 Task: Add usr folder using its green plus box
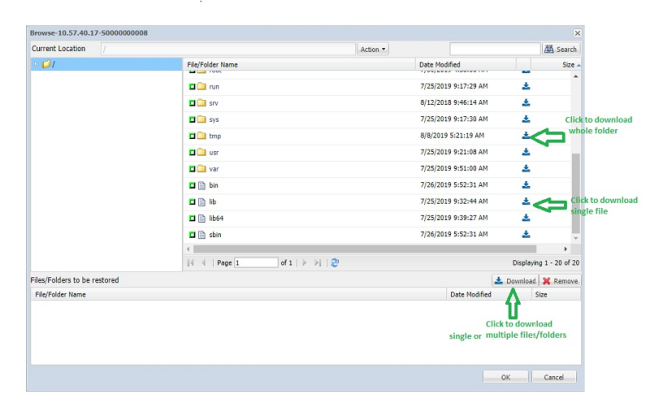click(192, 152)
